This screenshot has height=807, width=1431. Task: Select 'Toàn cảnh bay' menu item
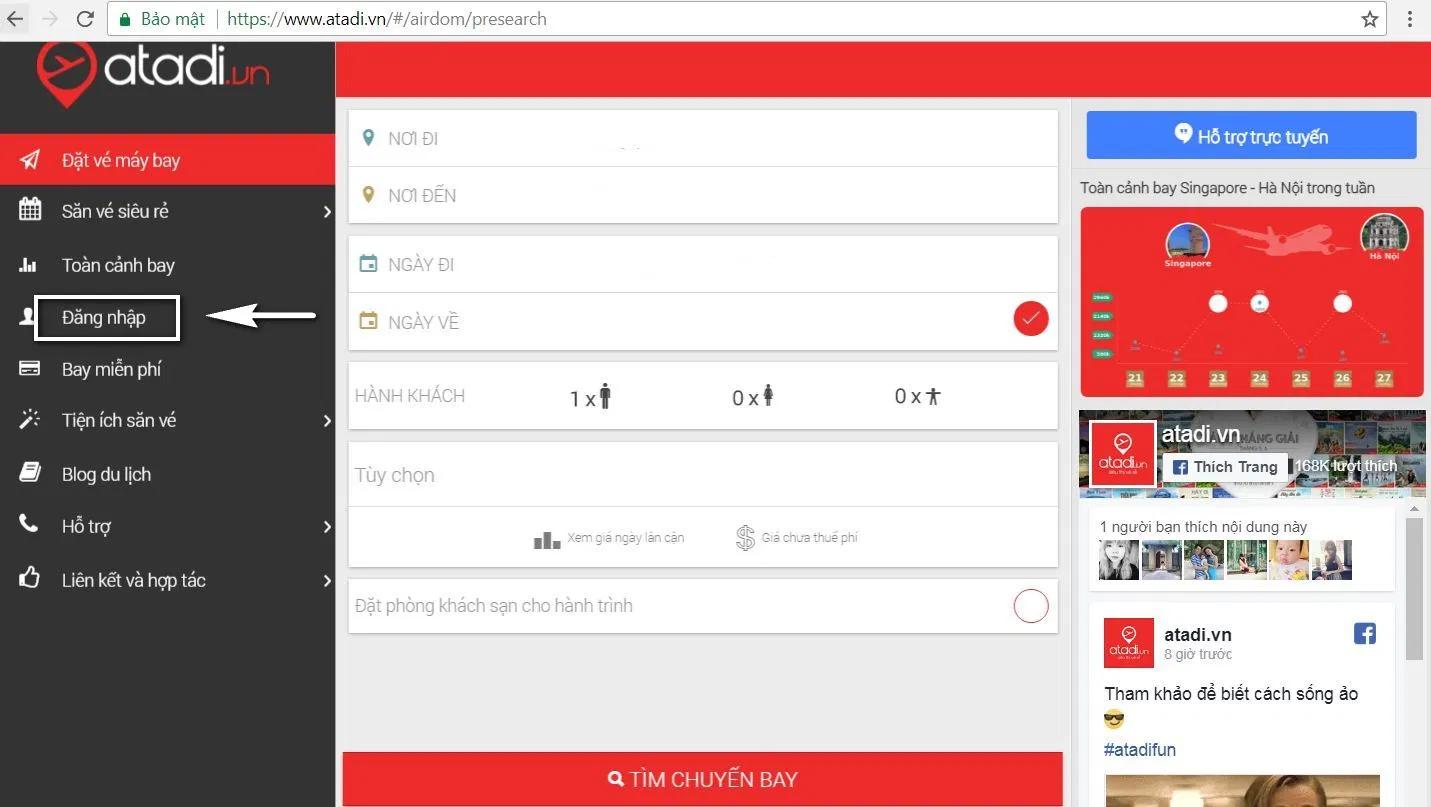coord(118,265)
